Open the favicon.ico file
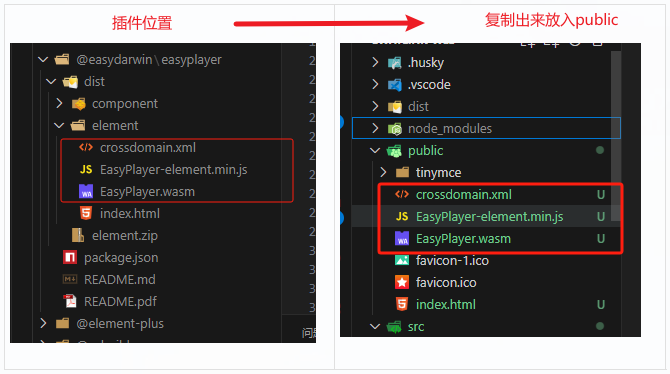 [446, 283]
